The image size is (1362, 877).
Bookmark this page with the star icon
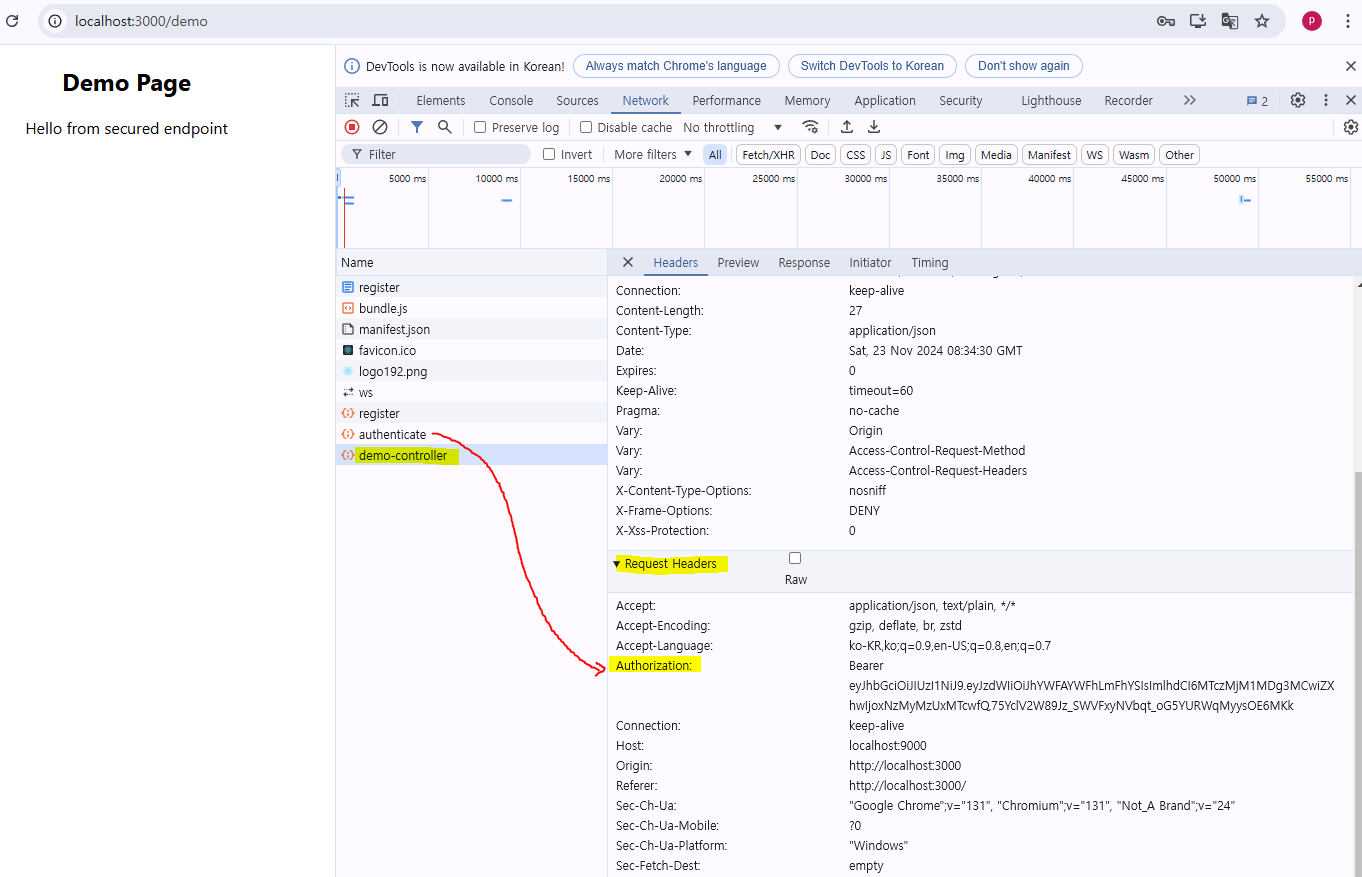[1262, 21]
